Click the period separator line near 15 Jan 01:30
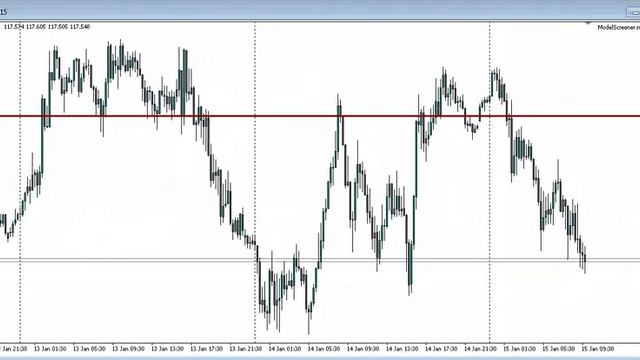 tap(490, 182)
